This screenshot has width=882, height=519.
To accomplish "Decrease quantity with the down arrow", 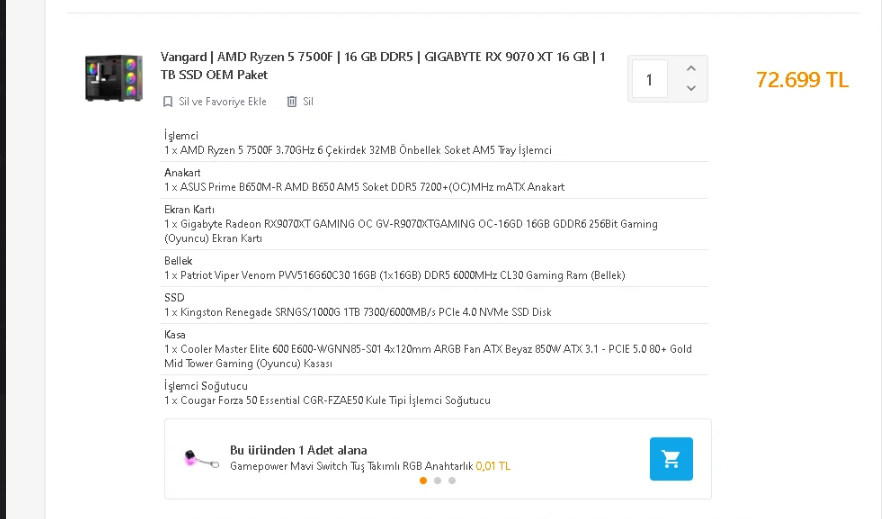I will click(x=690, y=89).
